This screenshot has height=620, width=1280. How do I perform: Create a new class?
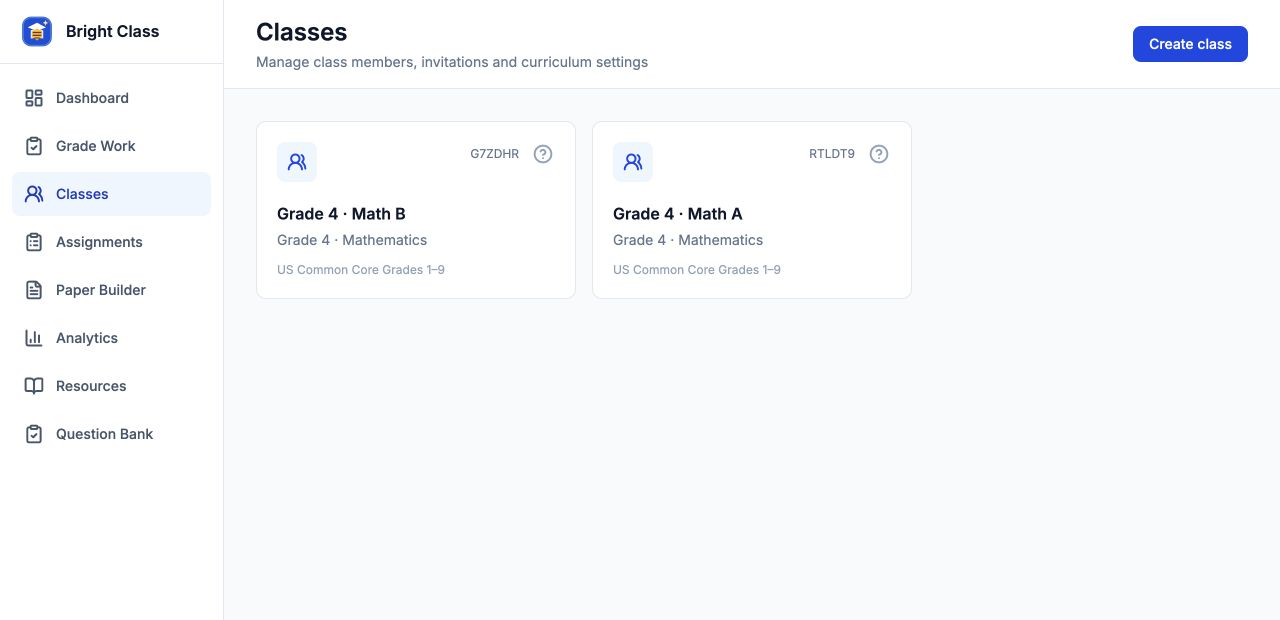coord(1190,44)
